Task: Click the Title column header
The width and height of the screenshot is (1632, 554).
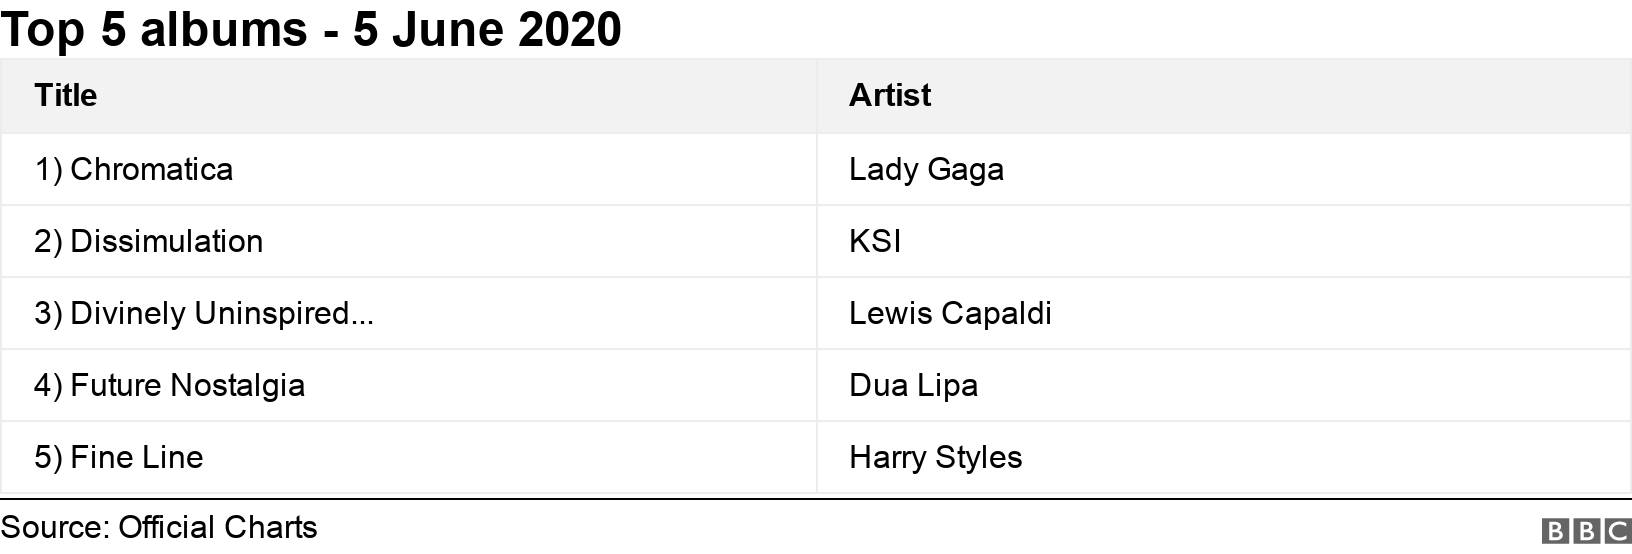Action: (x=66, y=96)
